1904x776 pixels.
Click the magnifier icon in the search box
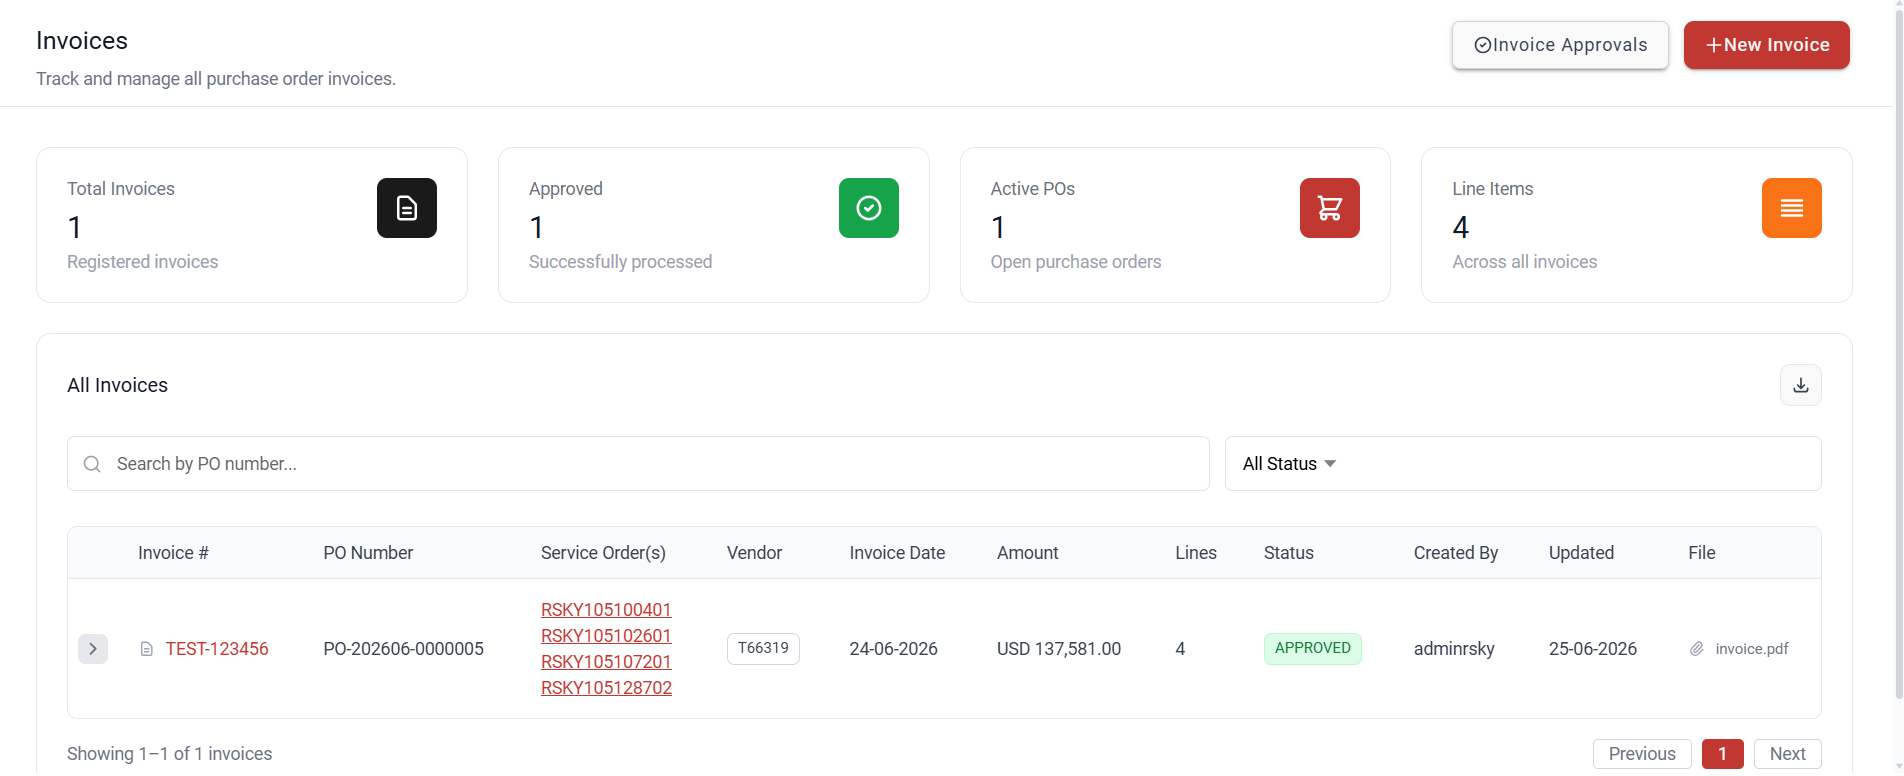pyautogui.click(x=92, y=464)
